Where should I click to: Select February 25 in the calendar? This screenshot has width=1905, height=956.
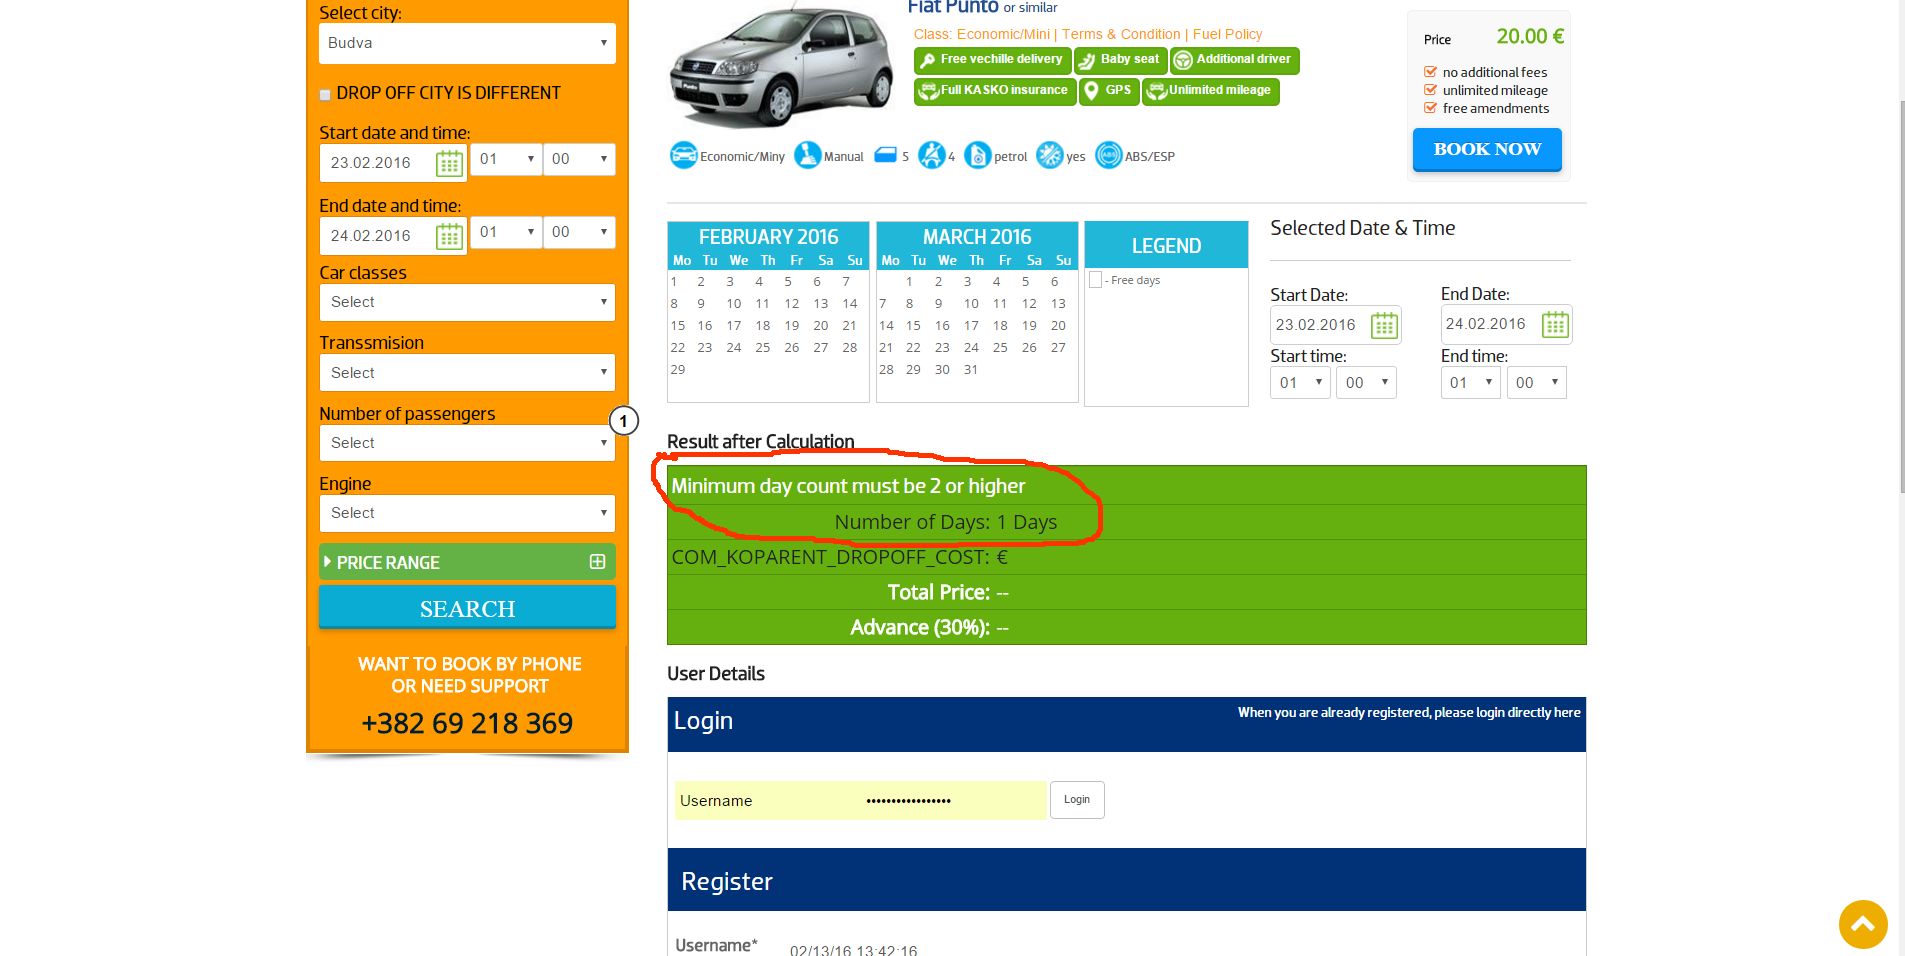click(763, 348)
